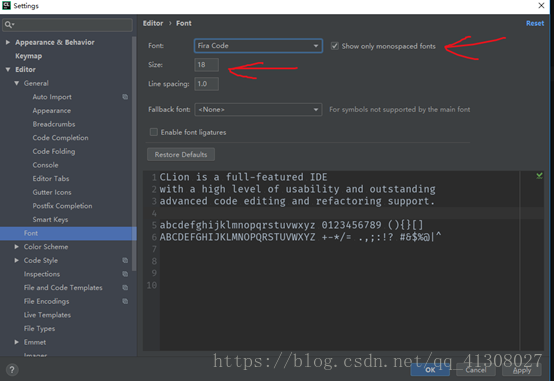Click preview line starting with 'abcdefghijklmnopqrstuvwxyz'
The width and height of the screenshot is (554, 381).
291,225
